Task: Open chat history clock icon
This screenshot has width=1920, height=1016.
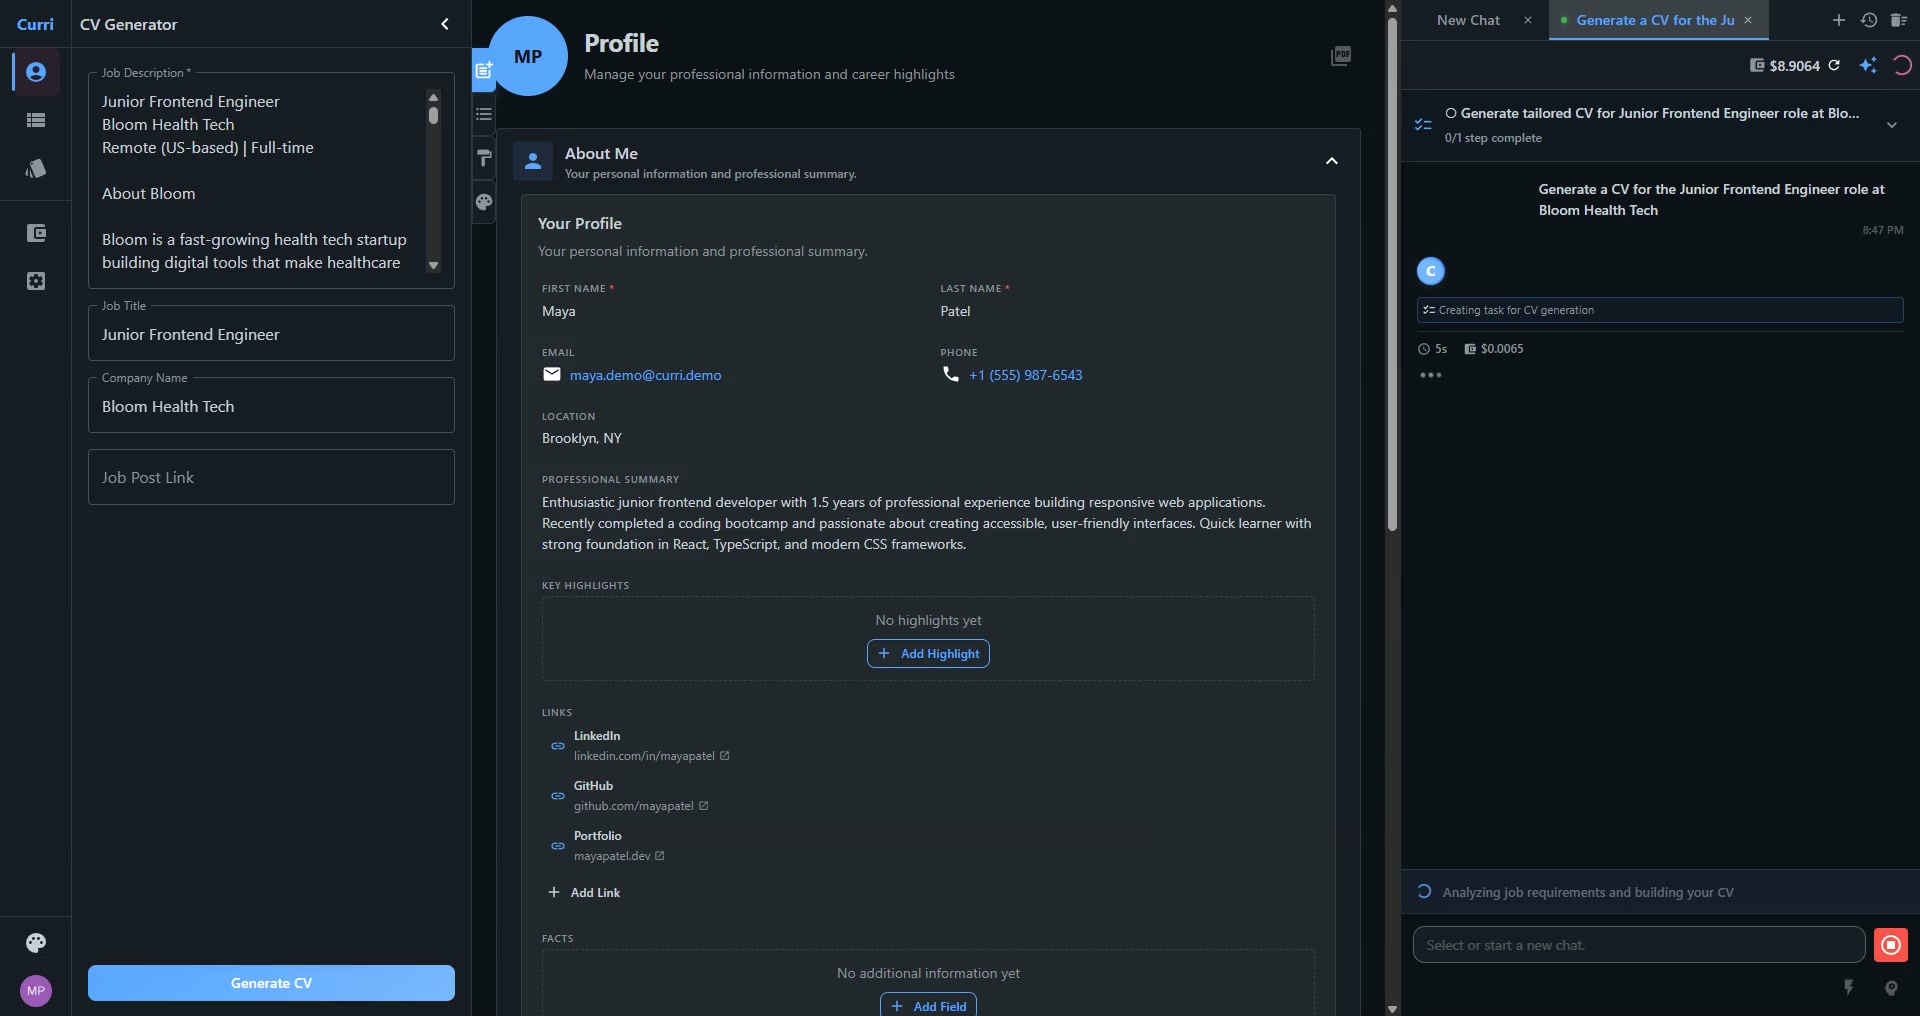Action: [1868, 20]
